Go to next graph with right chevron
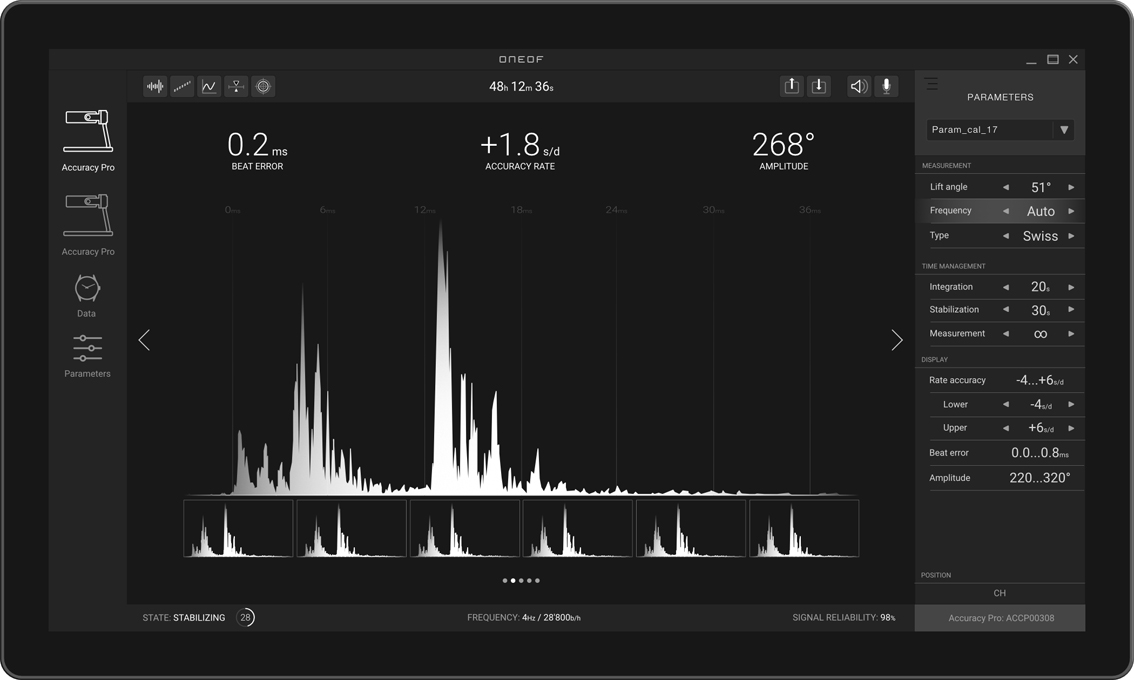The width and height of the screenshot is (1134, 680). [x=896, y=341]
